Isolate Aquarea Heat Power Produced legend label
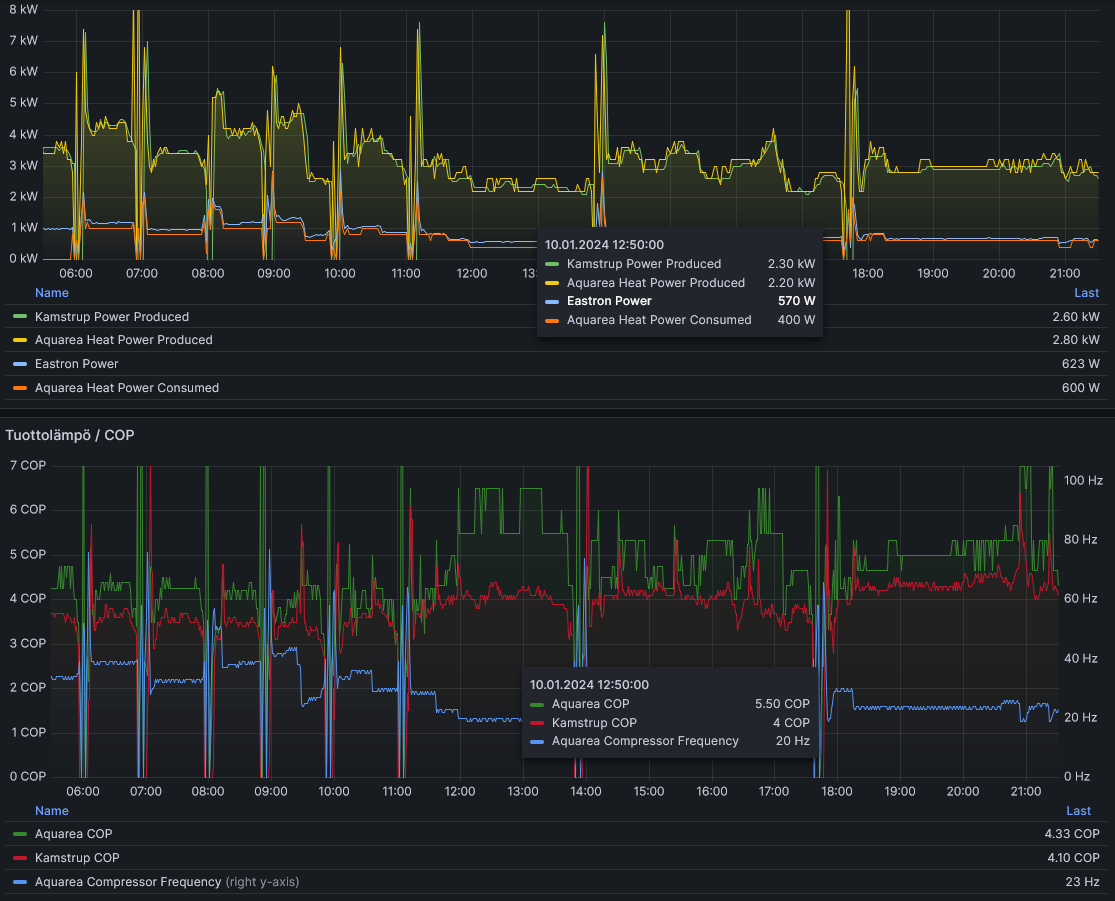The height and width of the screenshot is (901, 1115). pyautogui.click(x=123, y=340)
